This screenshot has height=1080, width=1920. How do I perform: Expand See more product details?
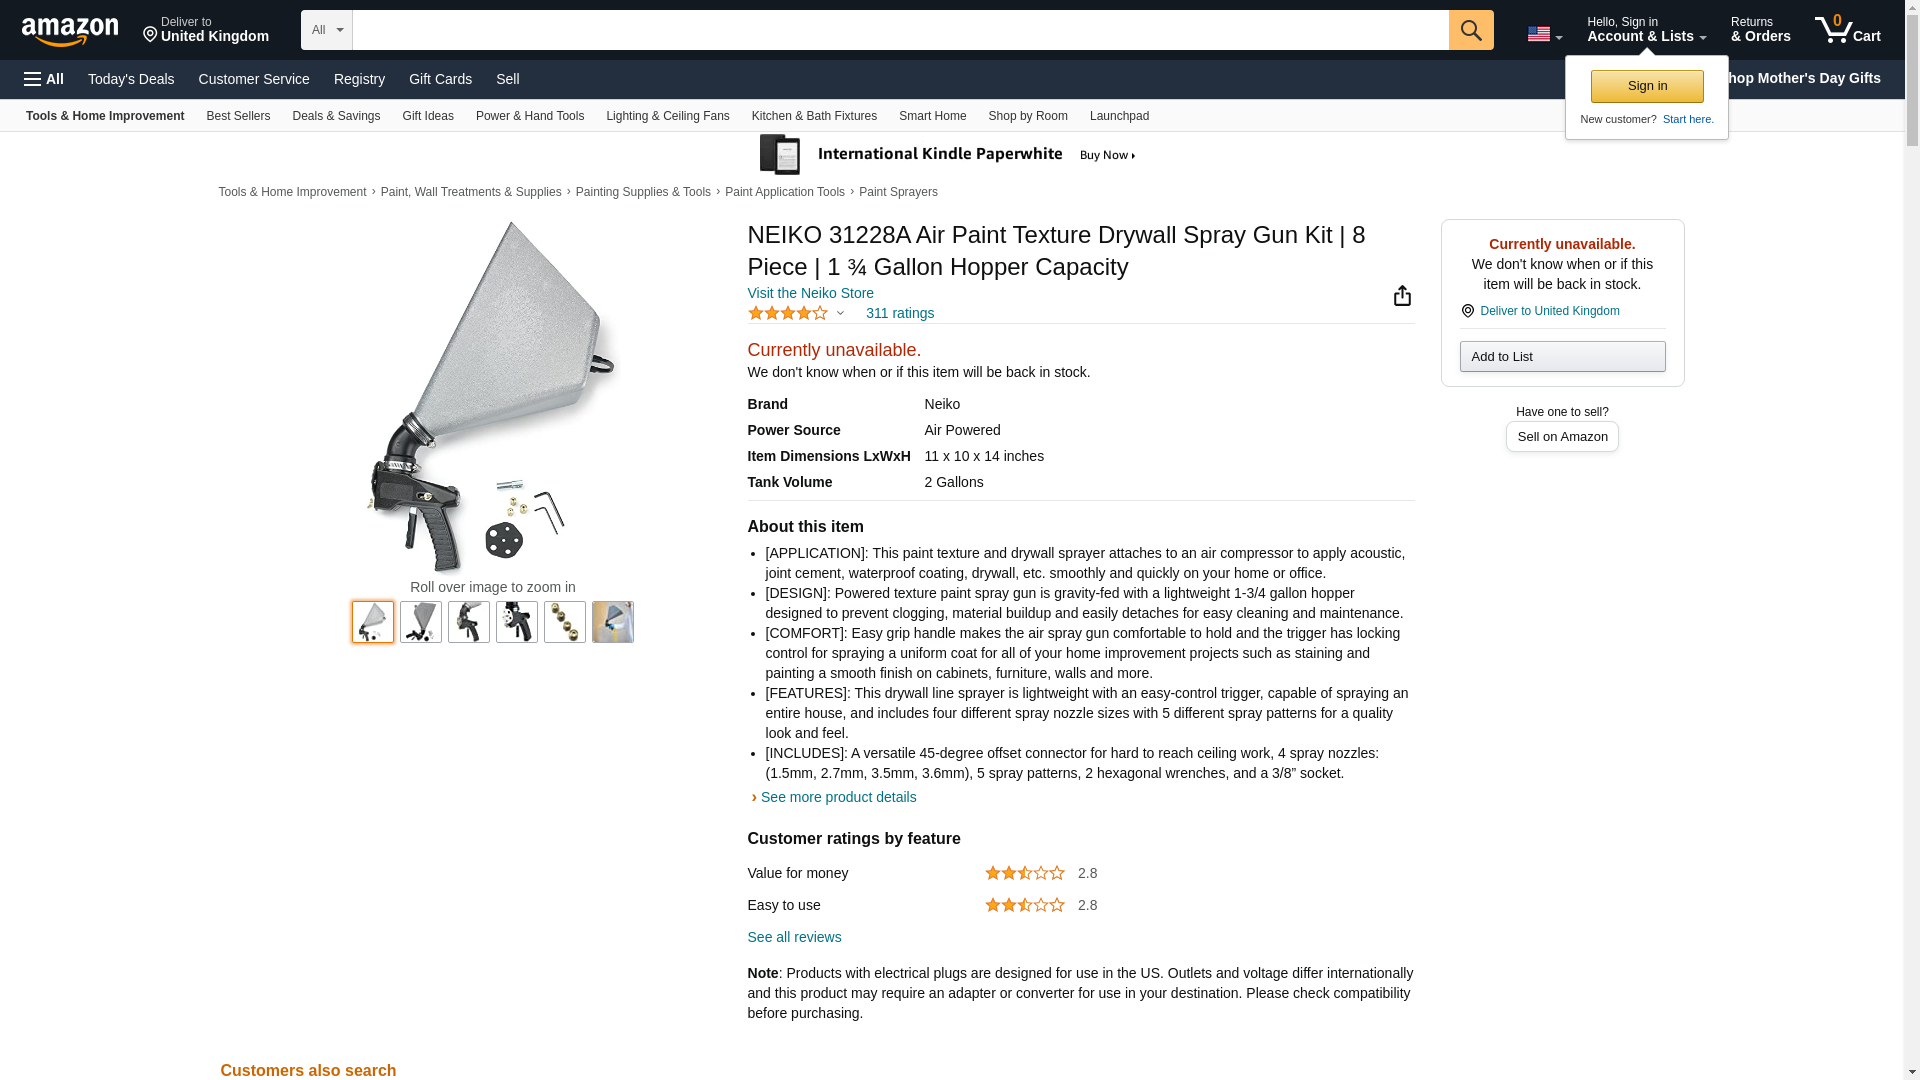click(838, 797)
